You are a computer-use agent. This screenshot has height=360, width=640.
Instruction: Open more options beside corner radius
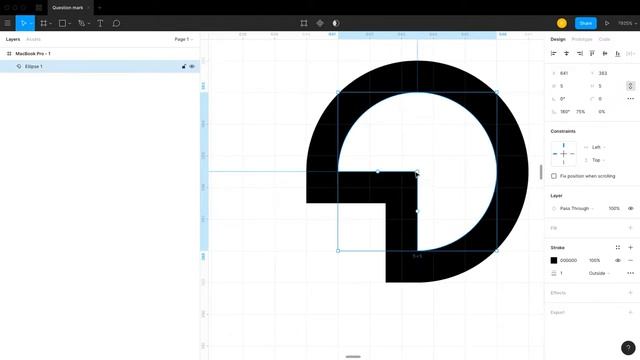(x=630, y=99)
